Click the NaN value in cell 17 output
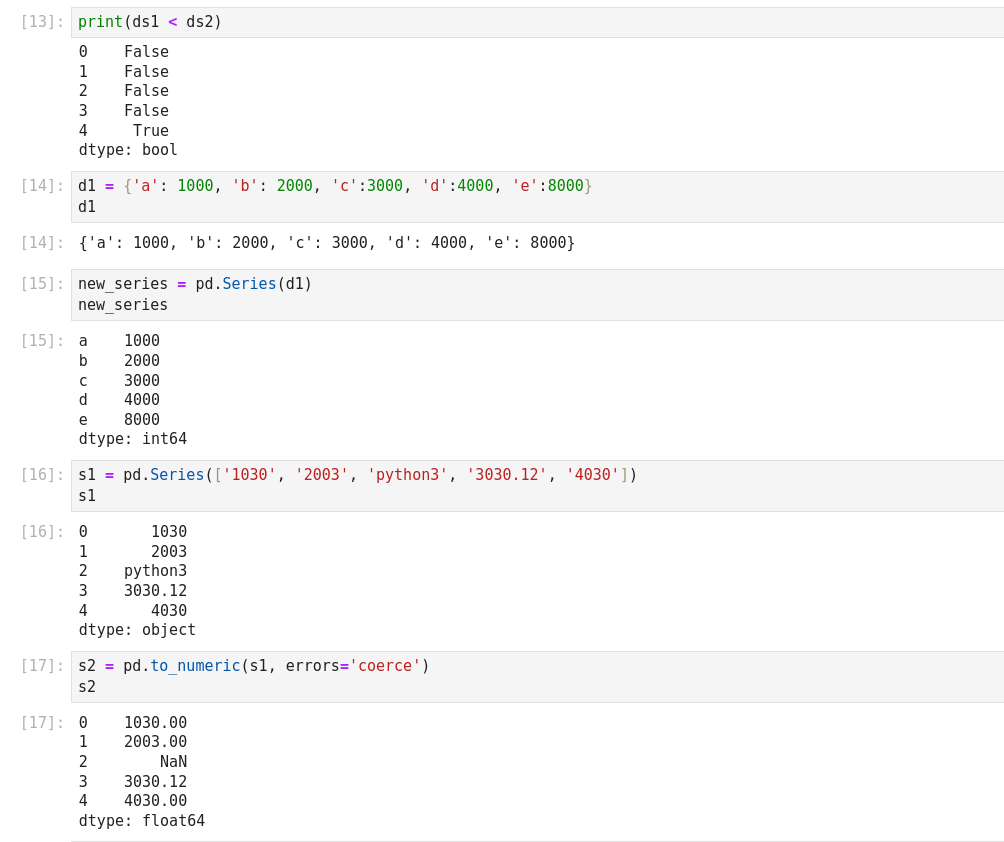The image size is (1004, 842). (x=173, y=762)
